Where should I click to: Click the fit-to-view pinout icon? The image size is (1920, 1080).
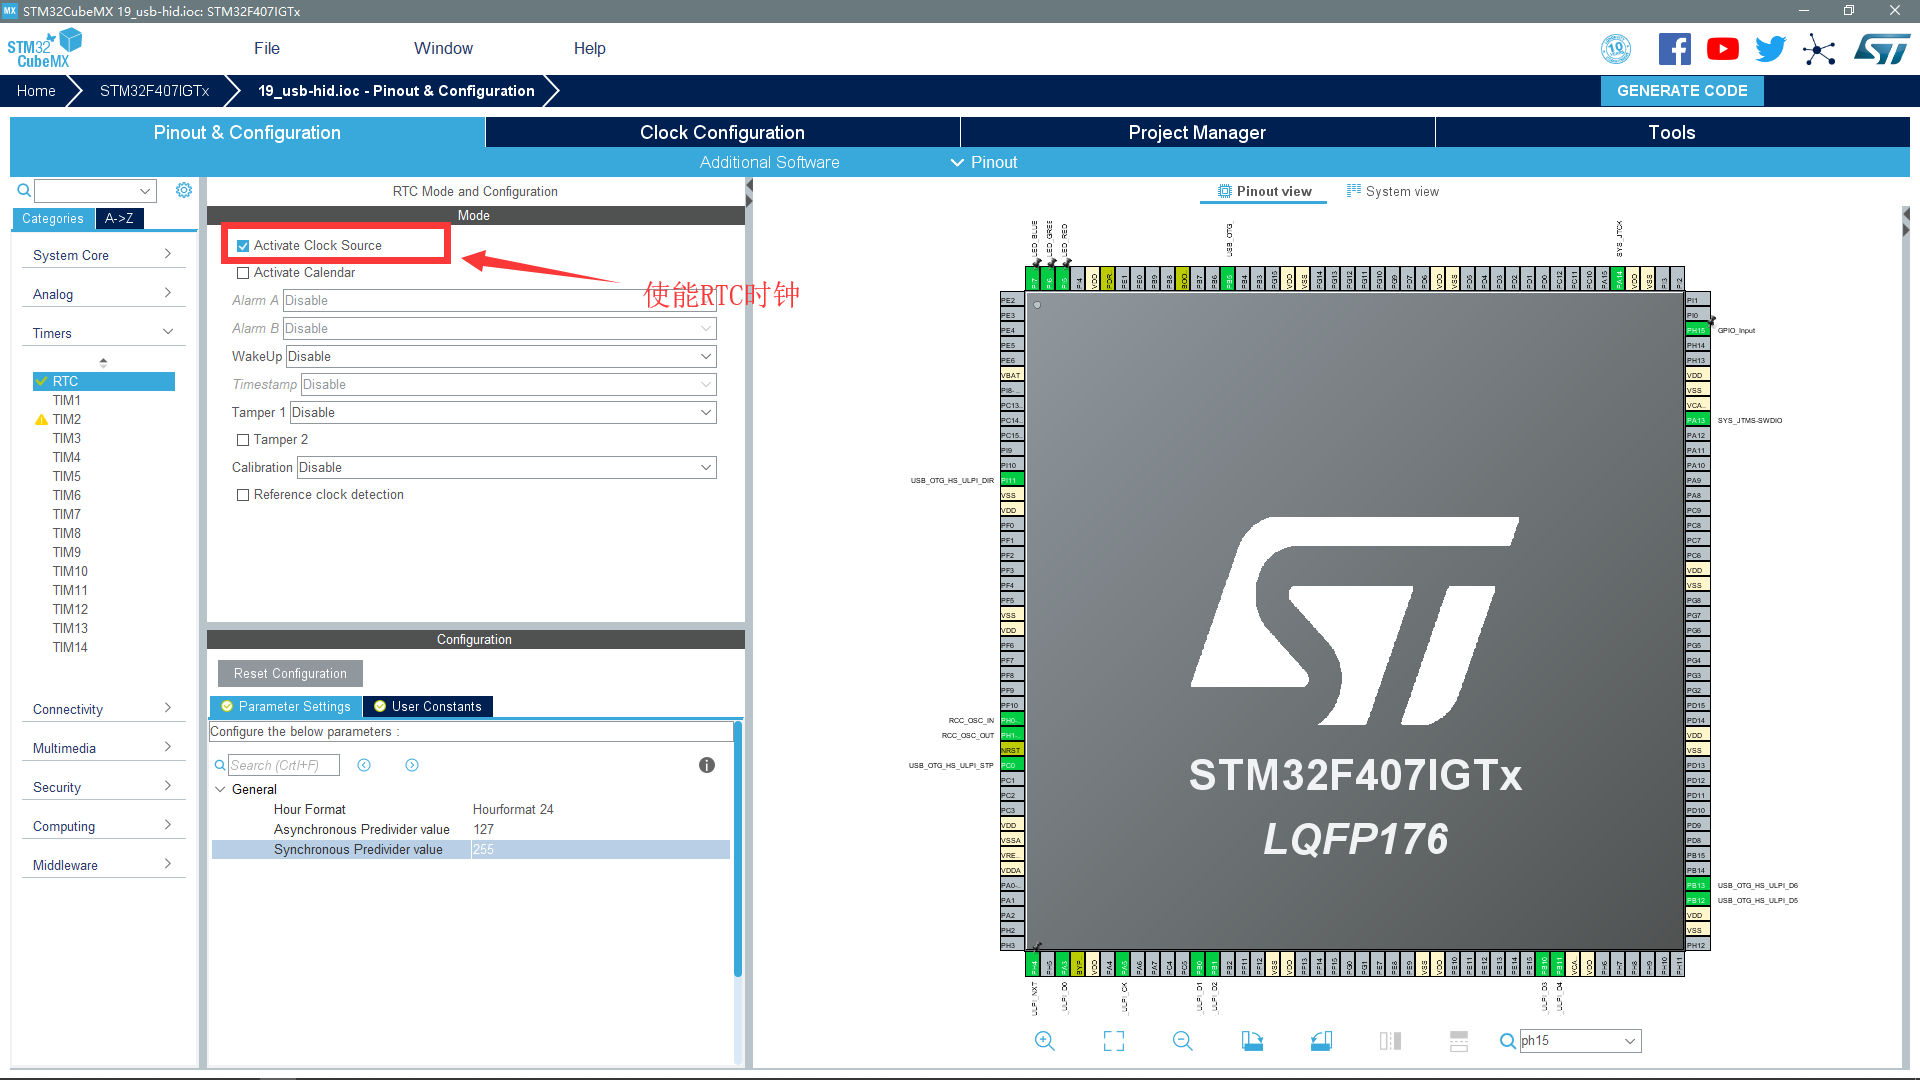click(1113, 1041)
